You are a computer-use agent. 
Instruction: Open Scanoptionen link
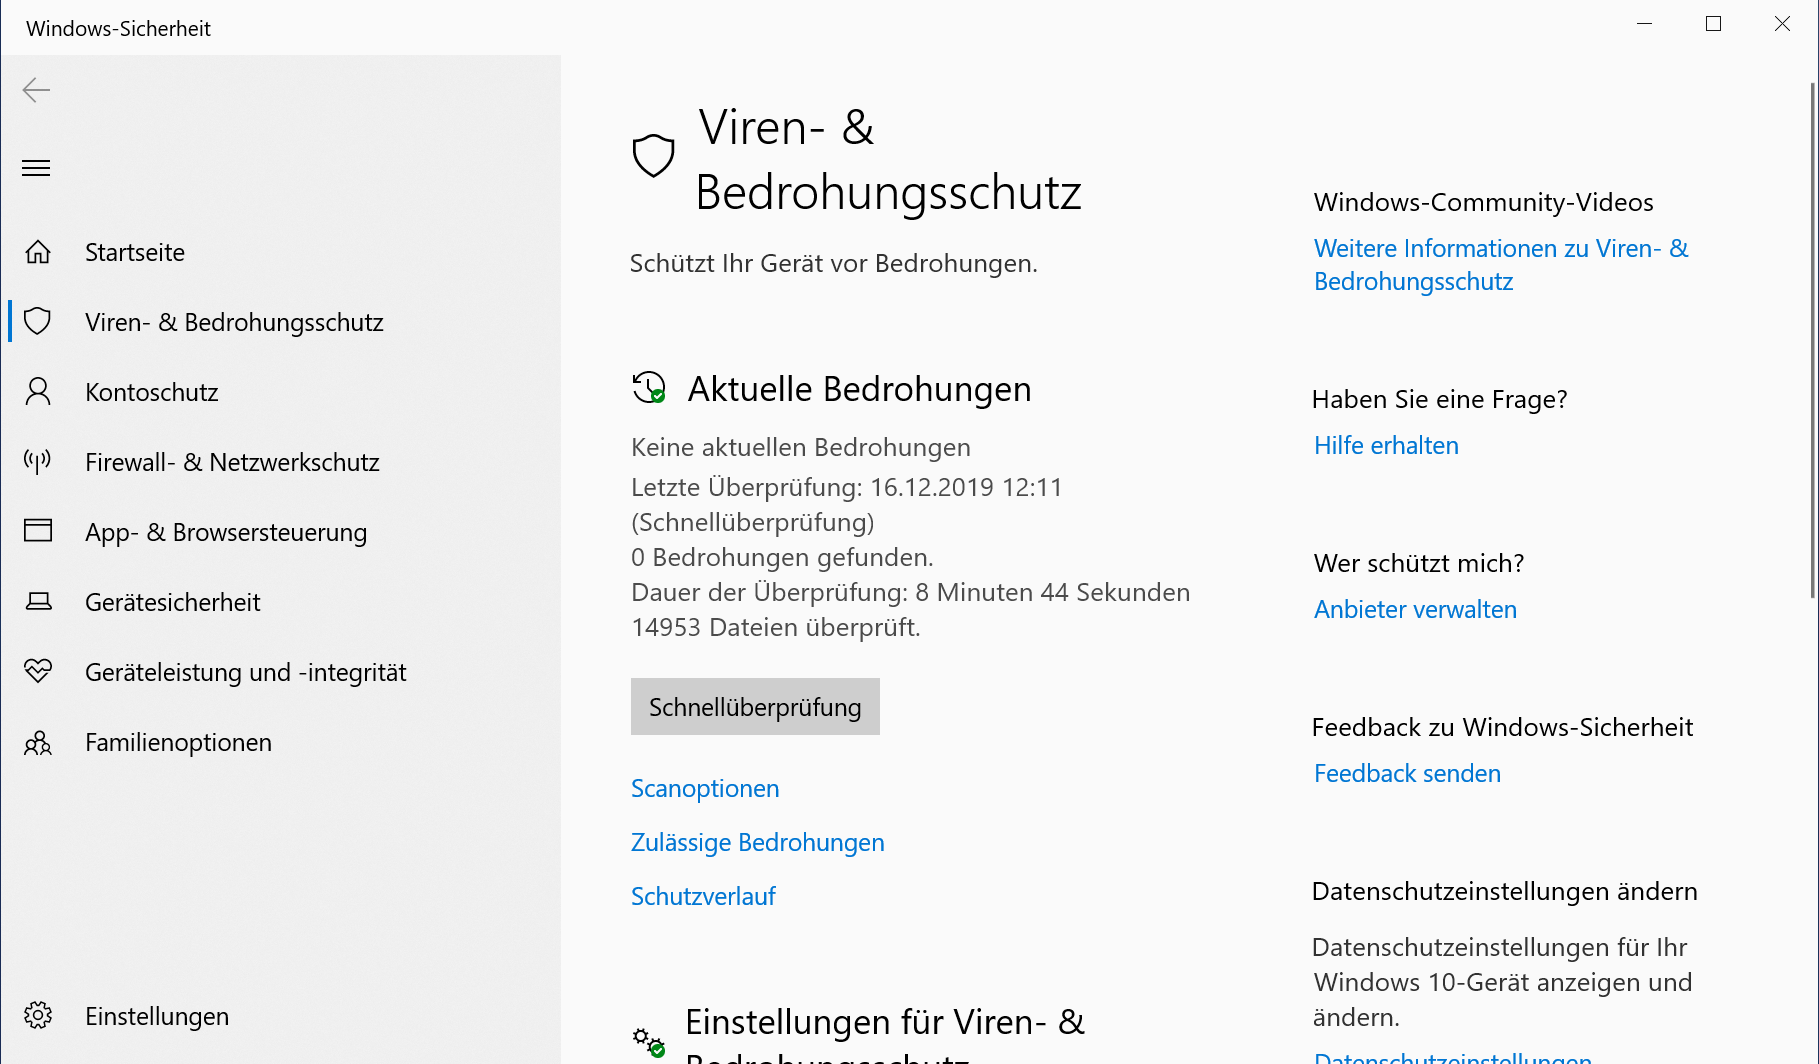(705, 789)
